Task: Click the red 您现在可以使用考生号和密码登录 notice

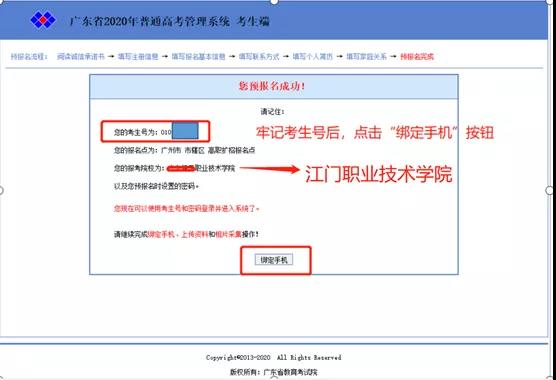Action: click(x=187, y=208)
